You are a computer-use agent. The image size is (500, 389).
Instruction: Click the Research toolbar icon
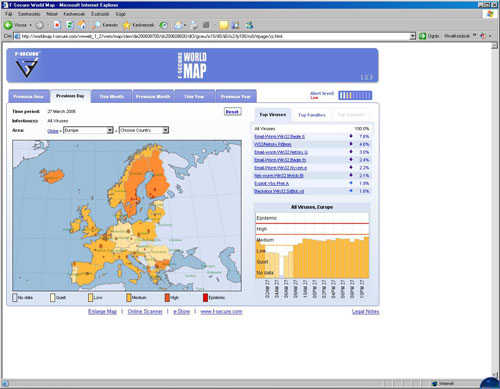tap(236, 25)
